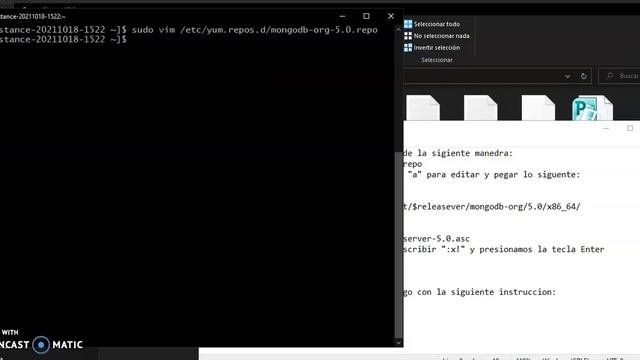Click the terminal title bar text
This screenshot has height=360, width=640.
click(x=32, y=17)
